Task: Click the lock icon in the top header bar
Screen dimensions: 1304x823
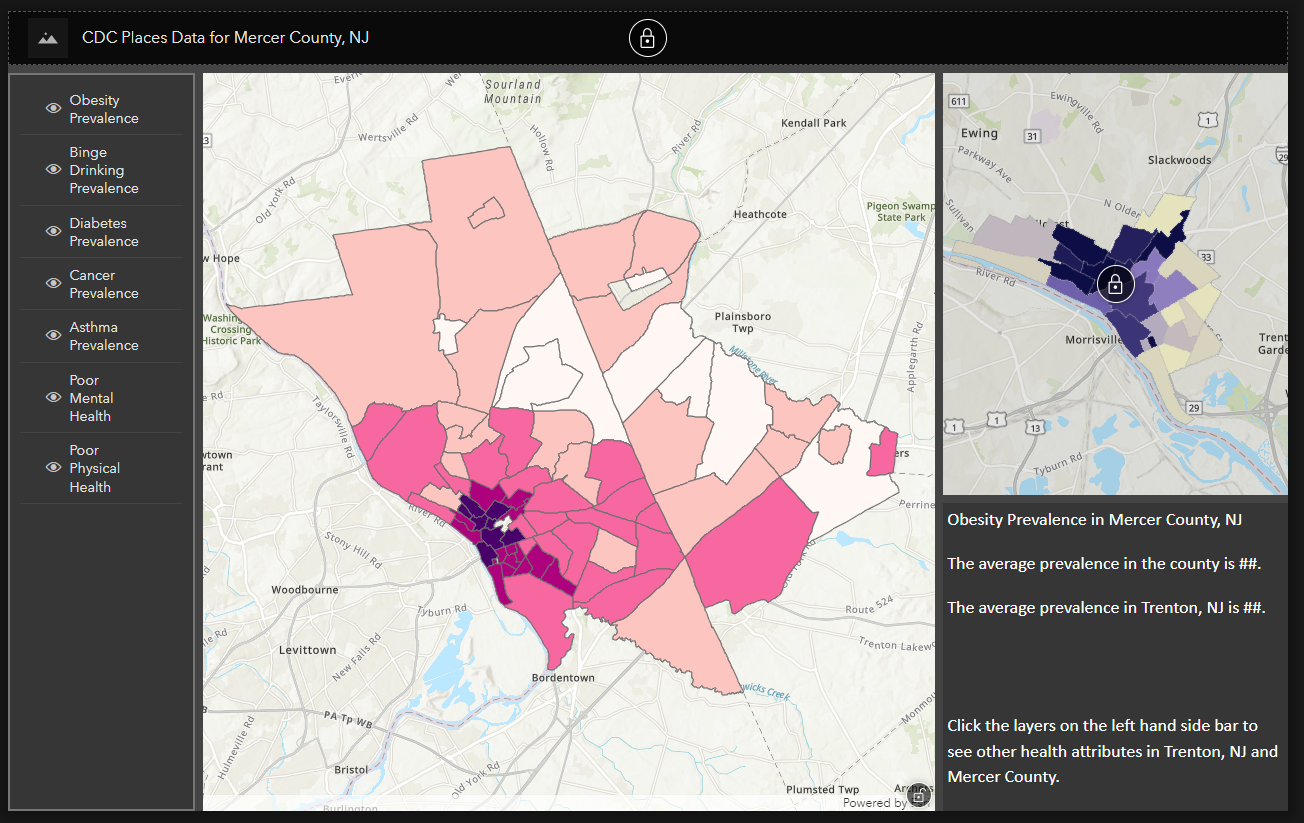Action: pyautogui.click(x=647, y=38)
